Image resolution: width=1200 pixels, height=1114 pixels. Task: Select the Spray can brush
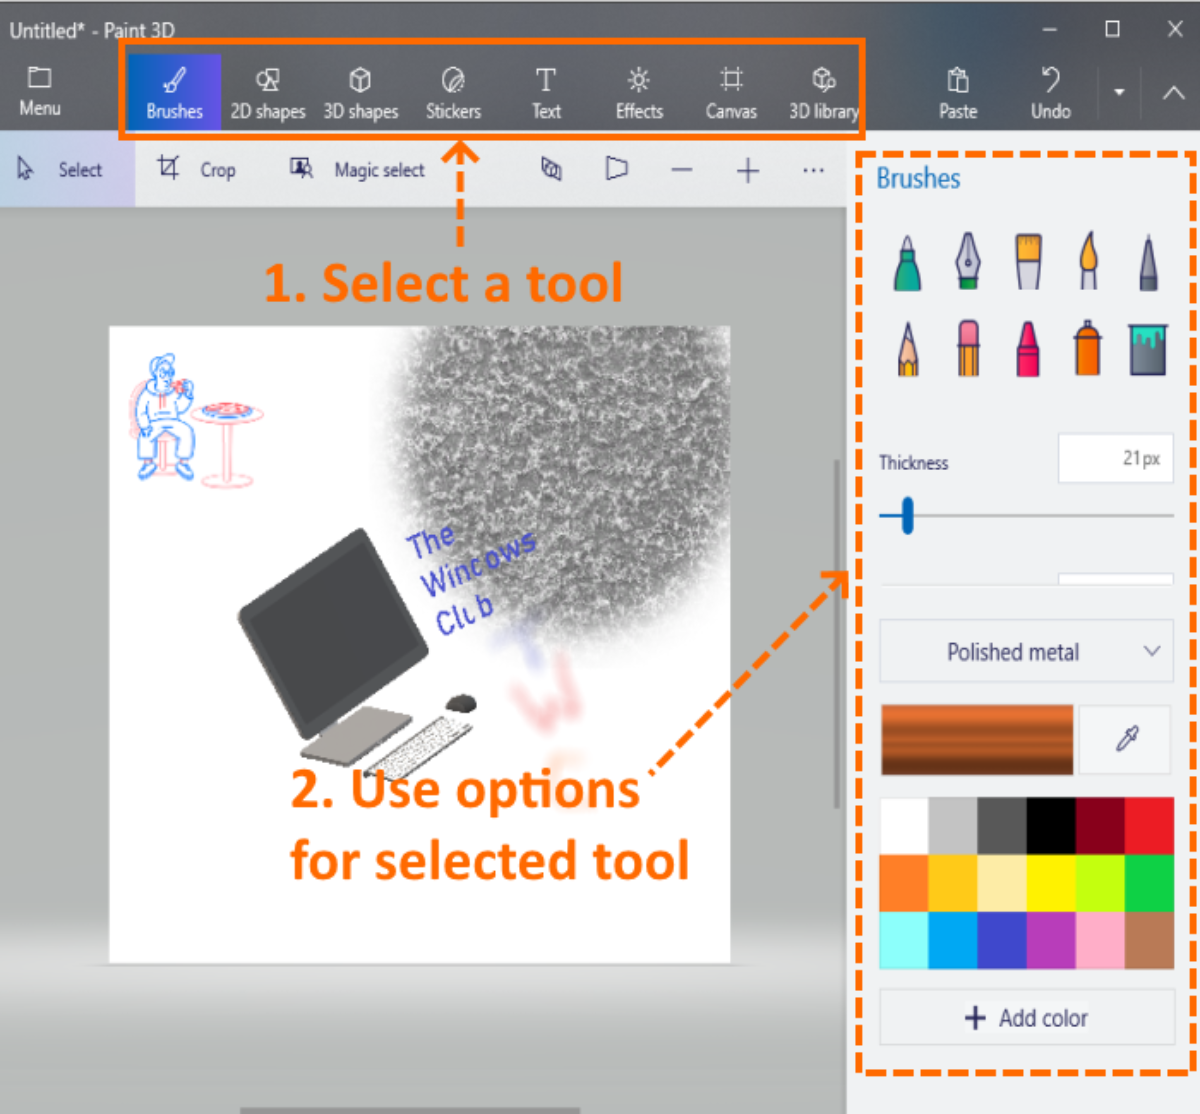point(1088,348)
